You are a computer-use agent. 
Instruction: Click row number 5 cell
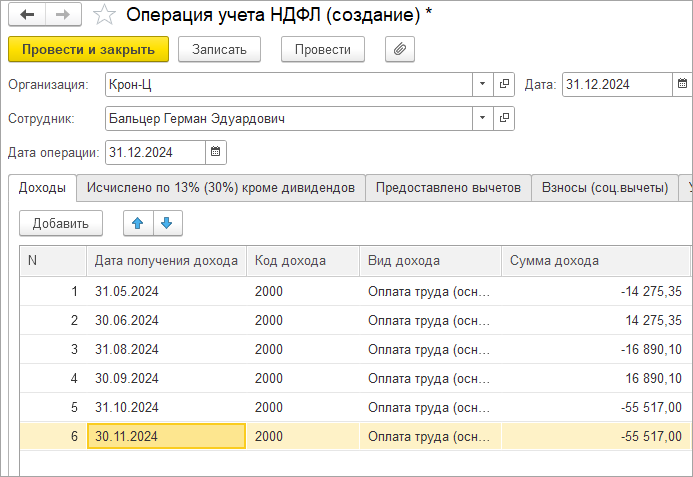(x=53, y=407)
